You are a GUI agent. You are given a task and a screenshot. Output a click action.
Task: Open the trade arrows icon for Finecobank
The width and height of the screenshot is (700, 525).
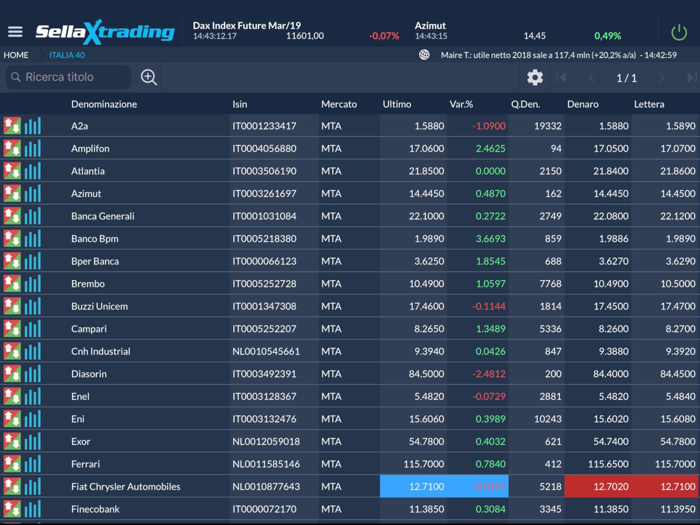[12, 509]
